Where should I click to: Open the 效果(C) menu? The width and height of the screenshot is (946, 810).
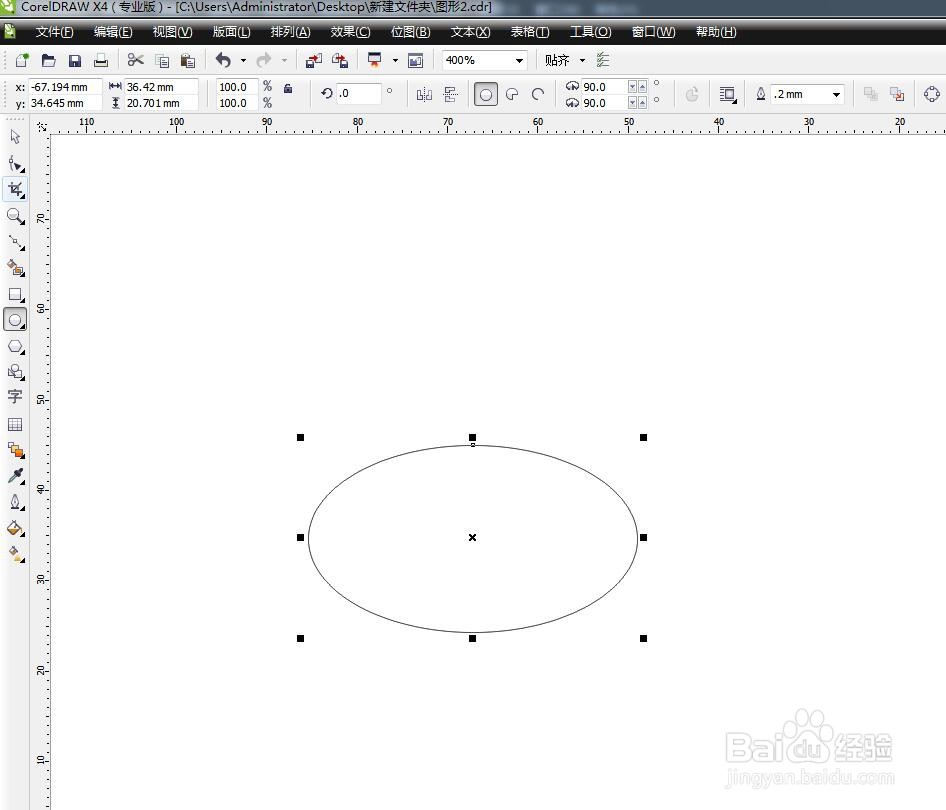coord(351,32)
